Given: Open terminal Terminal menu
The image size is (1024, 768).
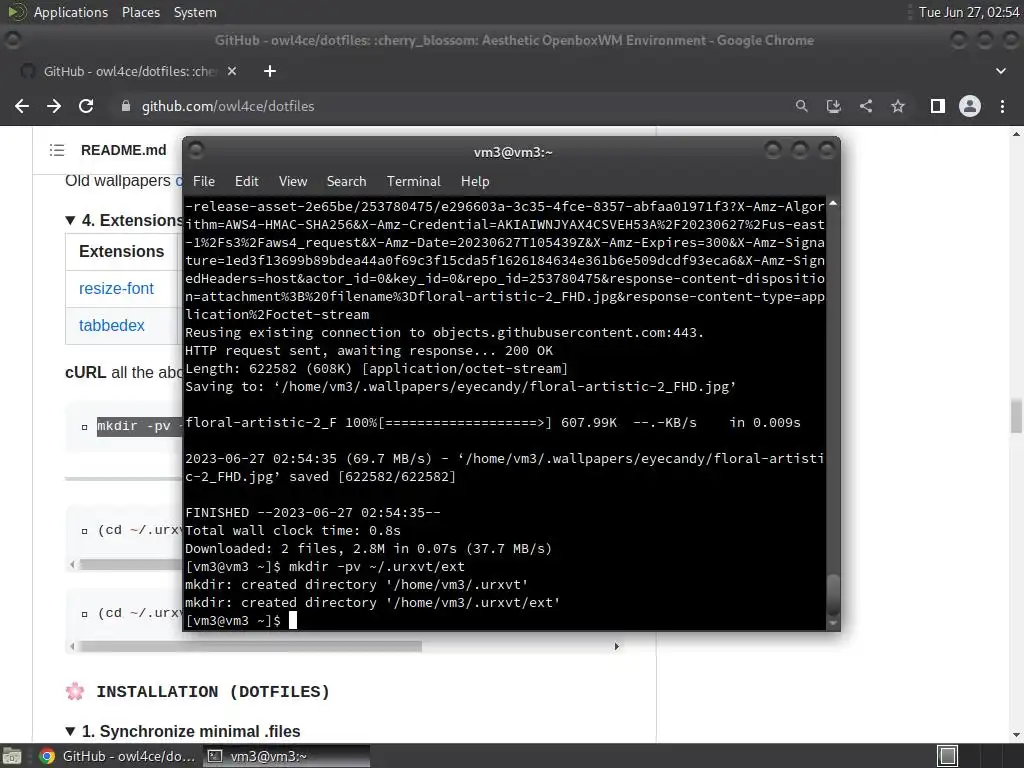Looking at the screenshot, I should [x=413, y=182].
